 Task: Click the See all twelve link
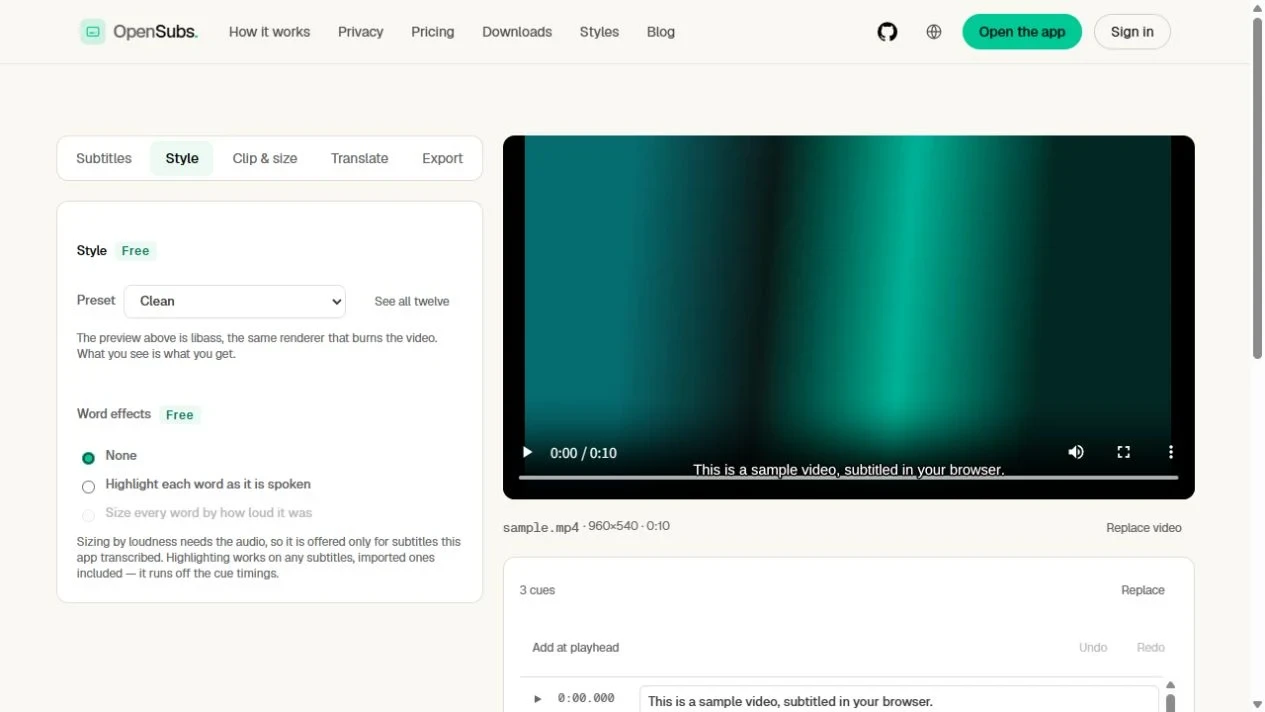pos(412,301)
